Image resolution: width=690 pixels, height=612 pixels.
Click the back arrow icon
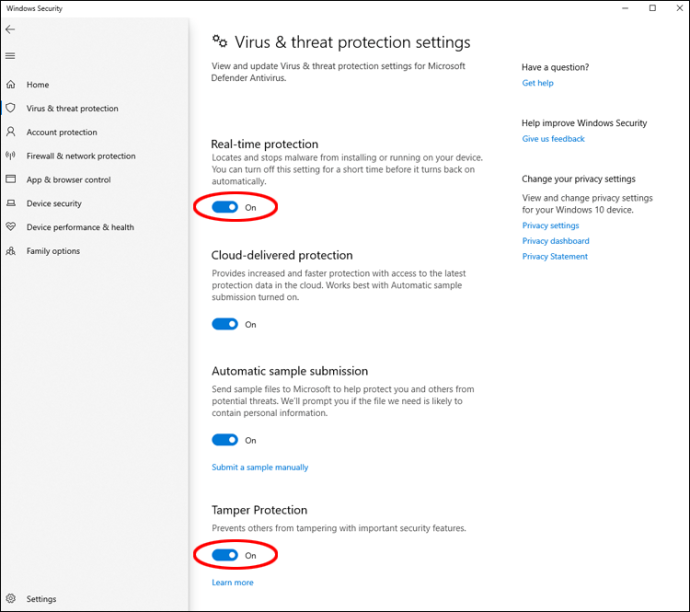[10, 30]
